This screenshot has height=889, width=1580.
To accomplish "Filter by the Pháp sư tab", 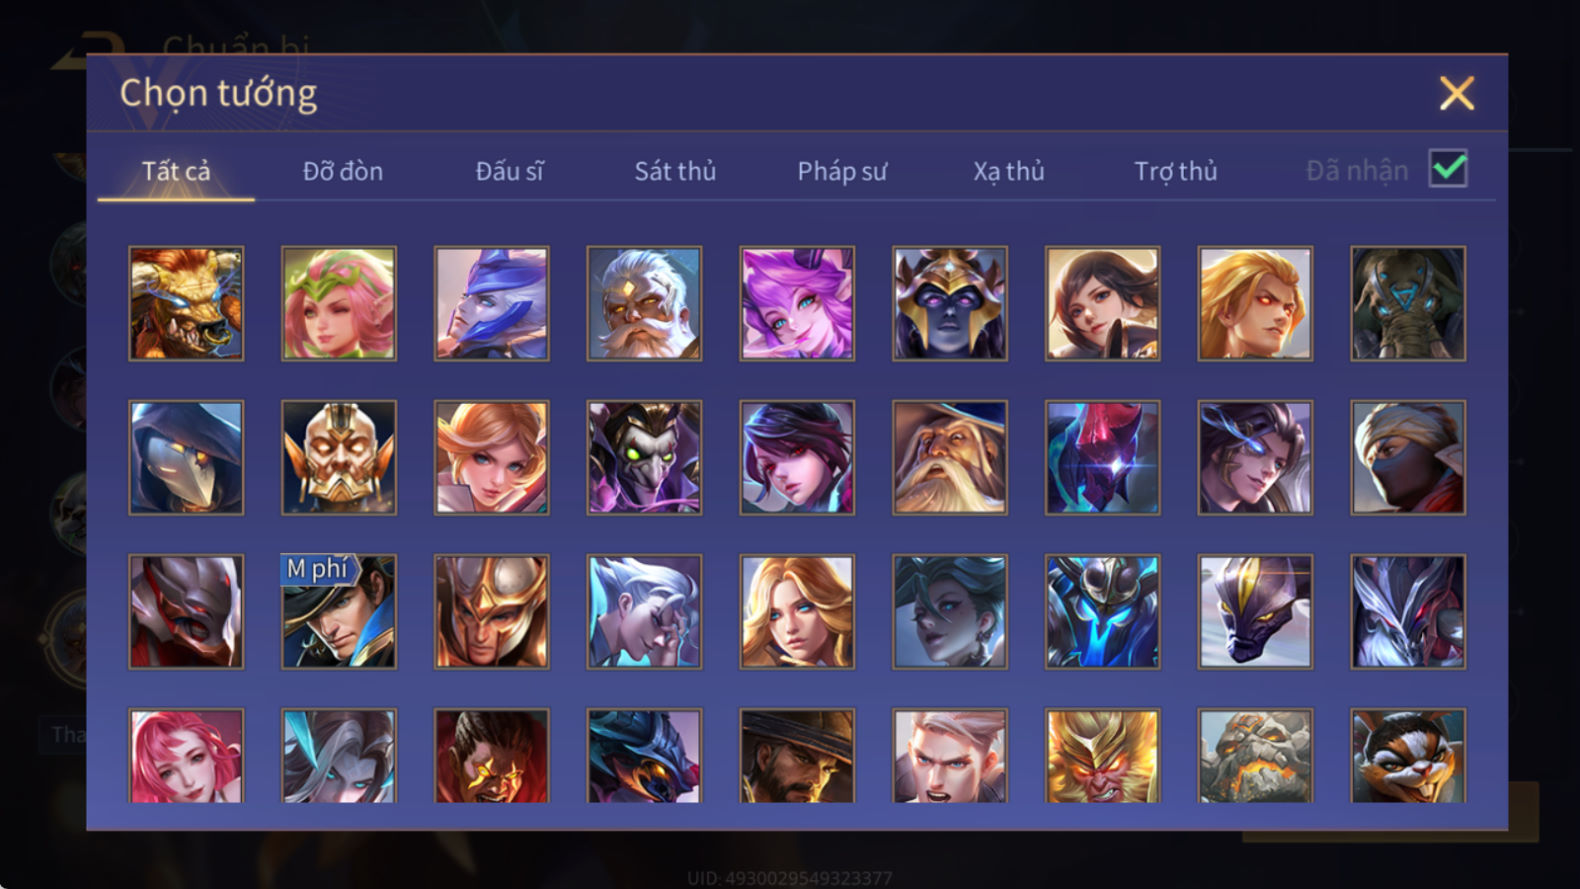I will (x=842, y=171).
